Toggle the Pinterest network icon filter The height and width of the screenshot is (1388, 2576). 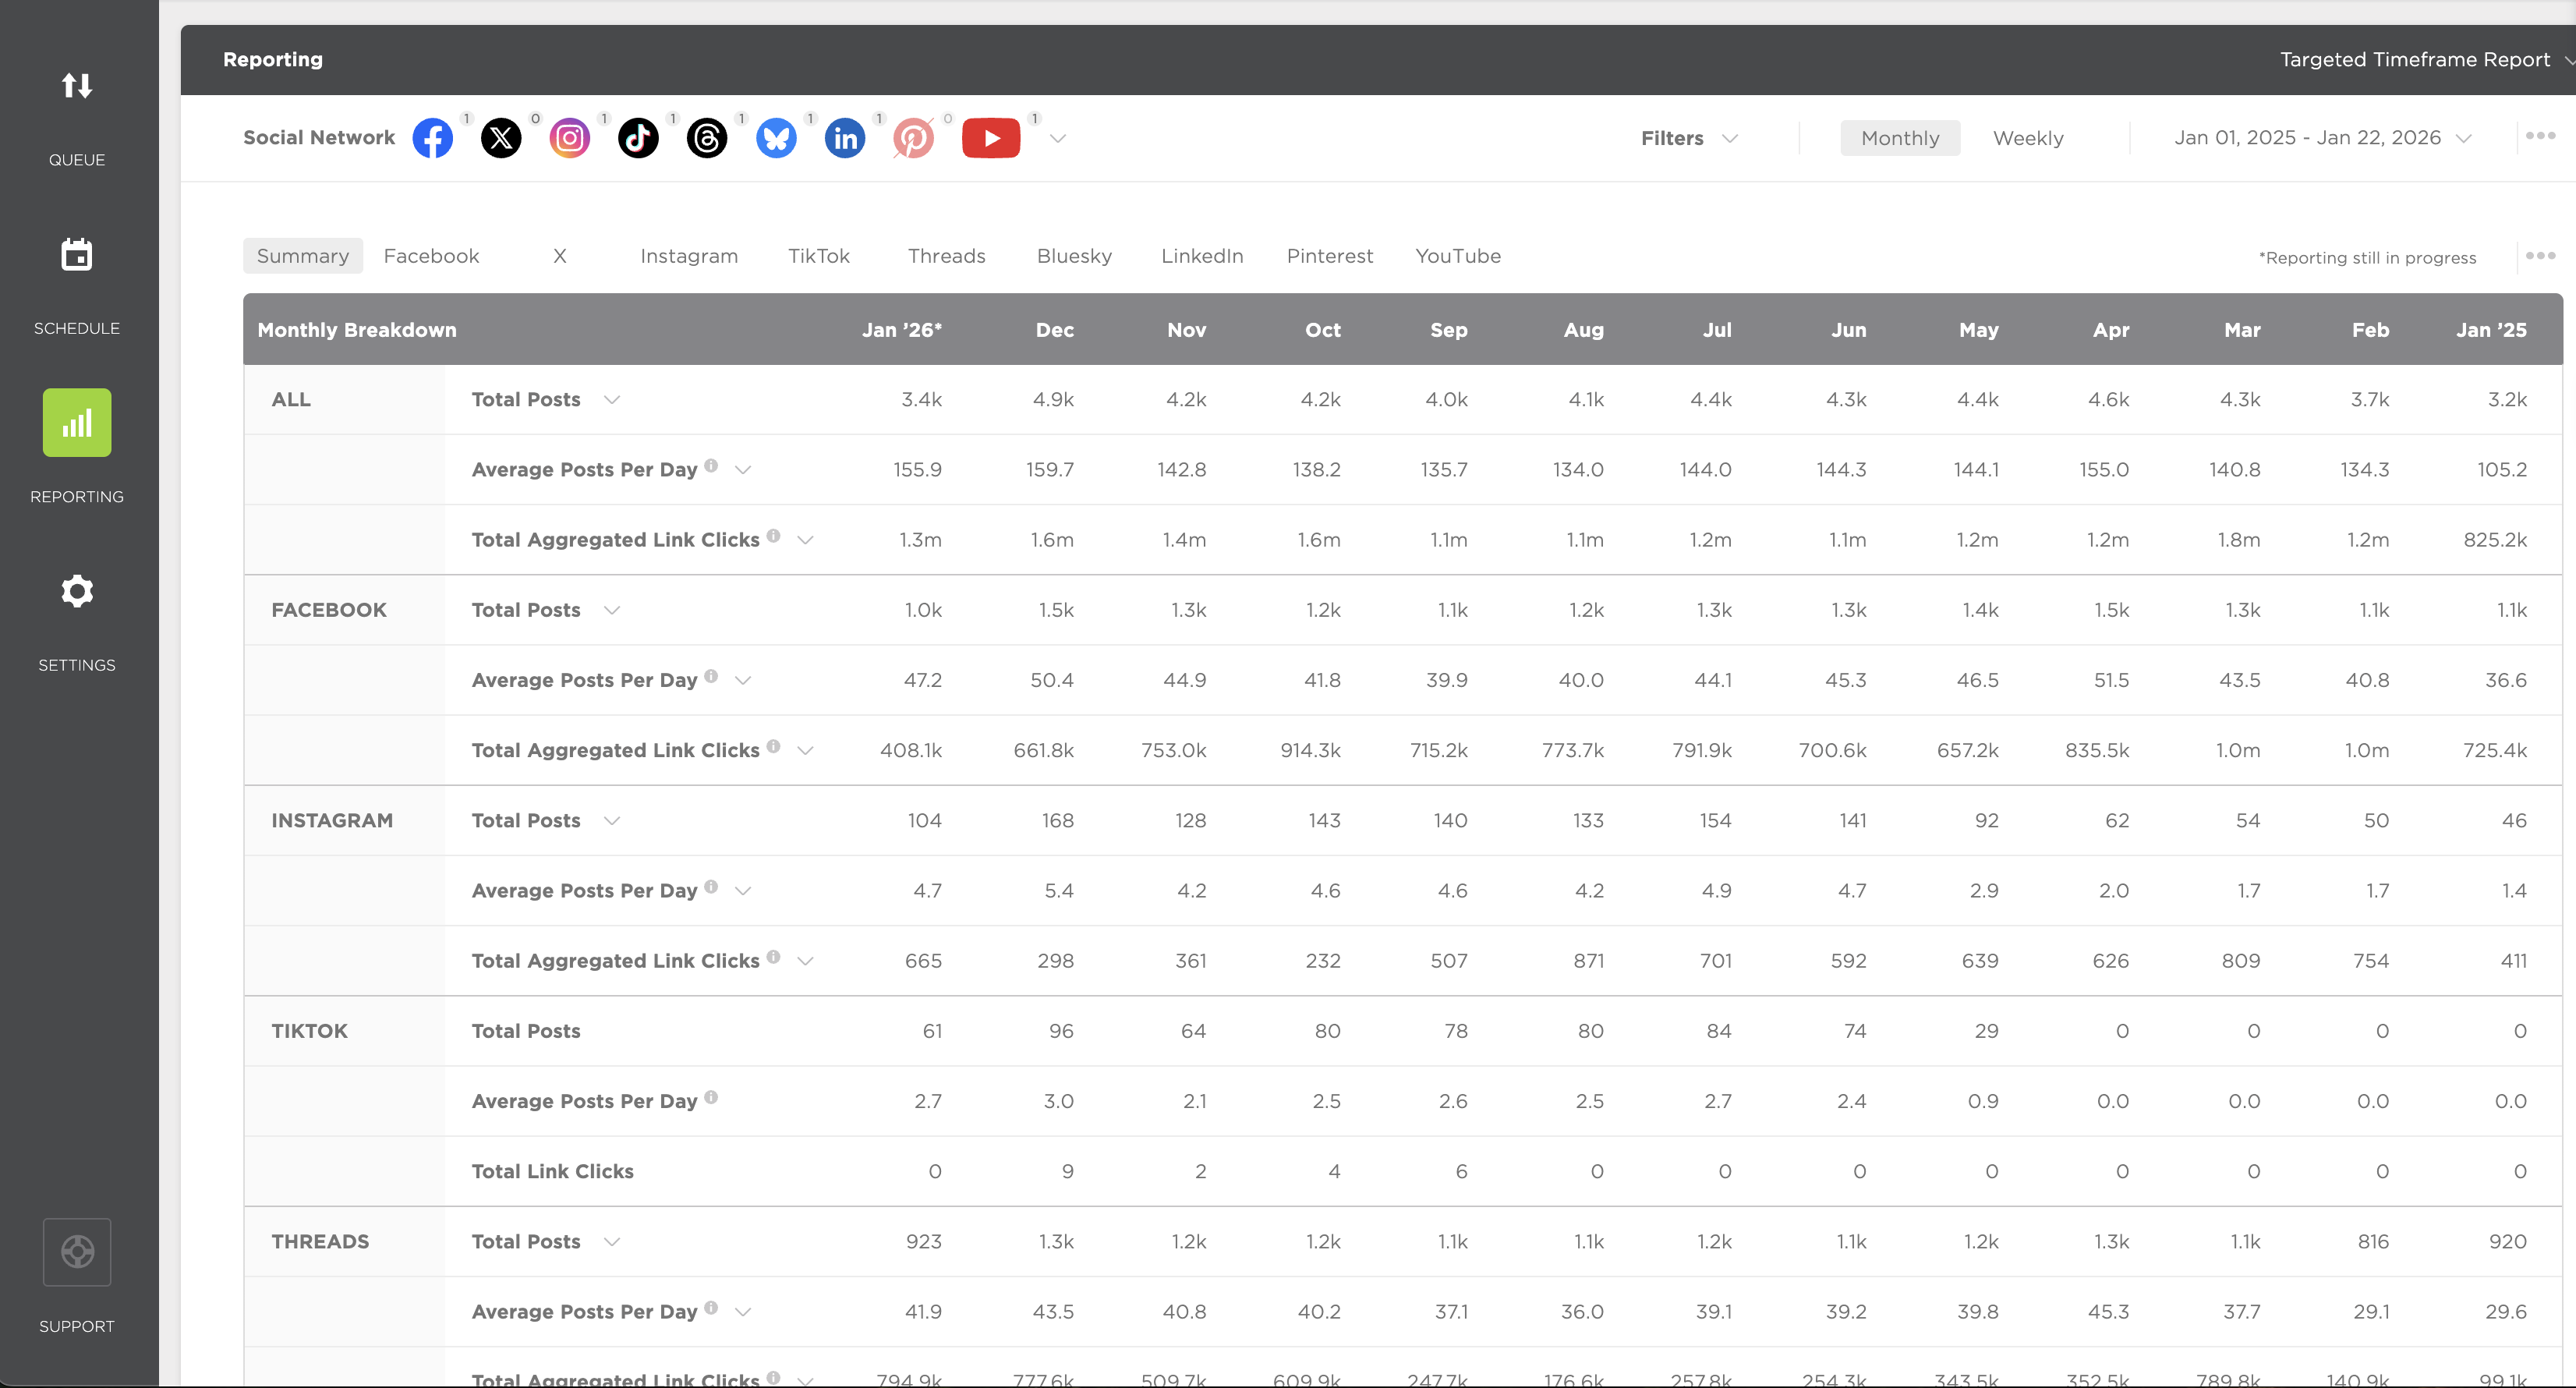[913, 138]
